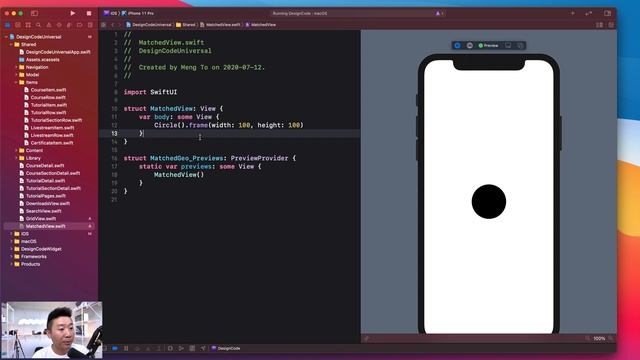Image resolution: width=640 pixels, height=360 pixels.
Task: Collapse the DesignCodeUniversal project root
Action: point(6,37)
